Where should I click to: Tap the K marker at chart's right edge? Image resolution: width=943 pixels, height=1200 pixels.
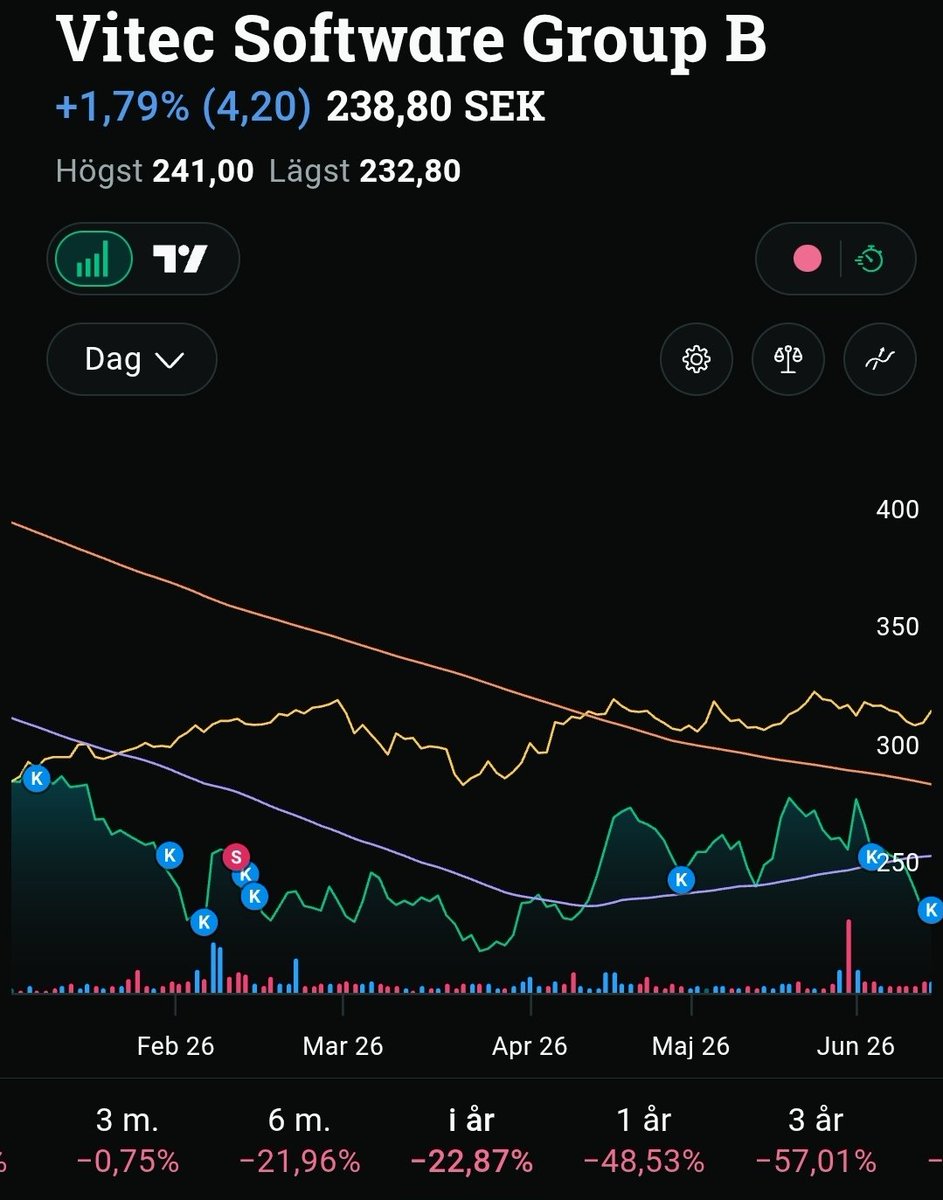[930, 909]
